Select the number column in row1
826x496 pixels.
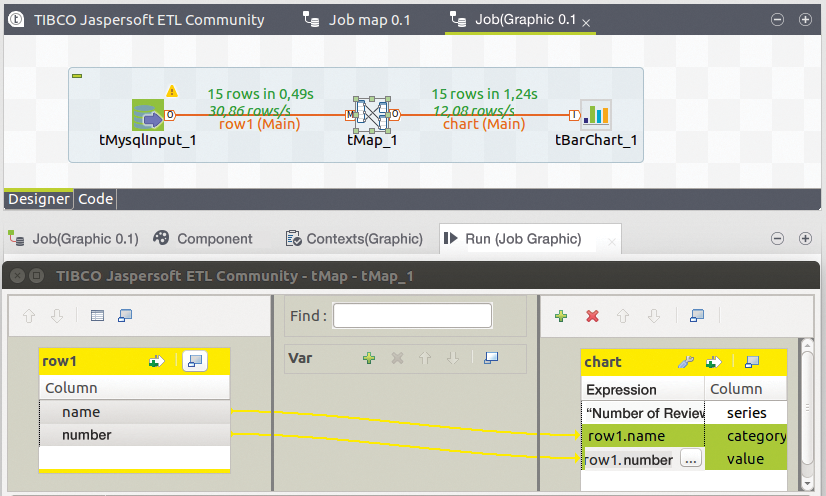pyautogui.click(x=135, y=435)
